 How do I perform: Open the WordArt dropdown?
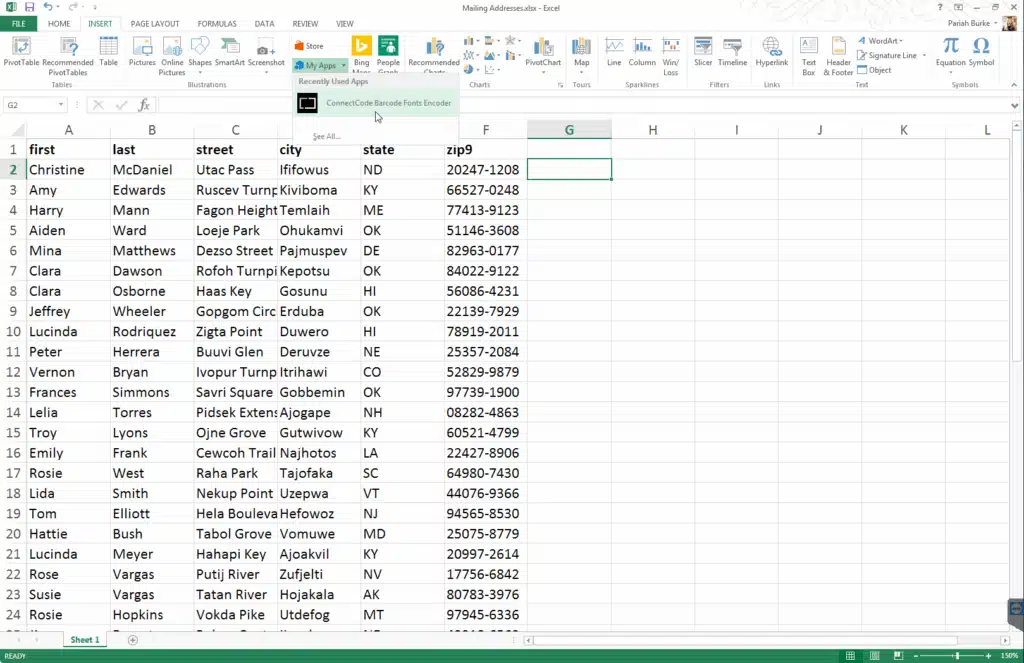coord(883,41)
